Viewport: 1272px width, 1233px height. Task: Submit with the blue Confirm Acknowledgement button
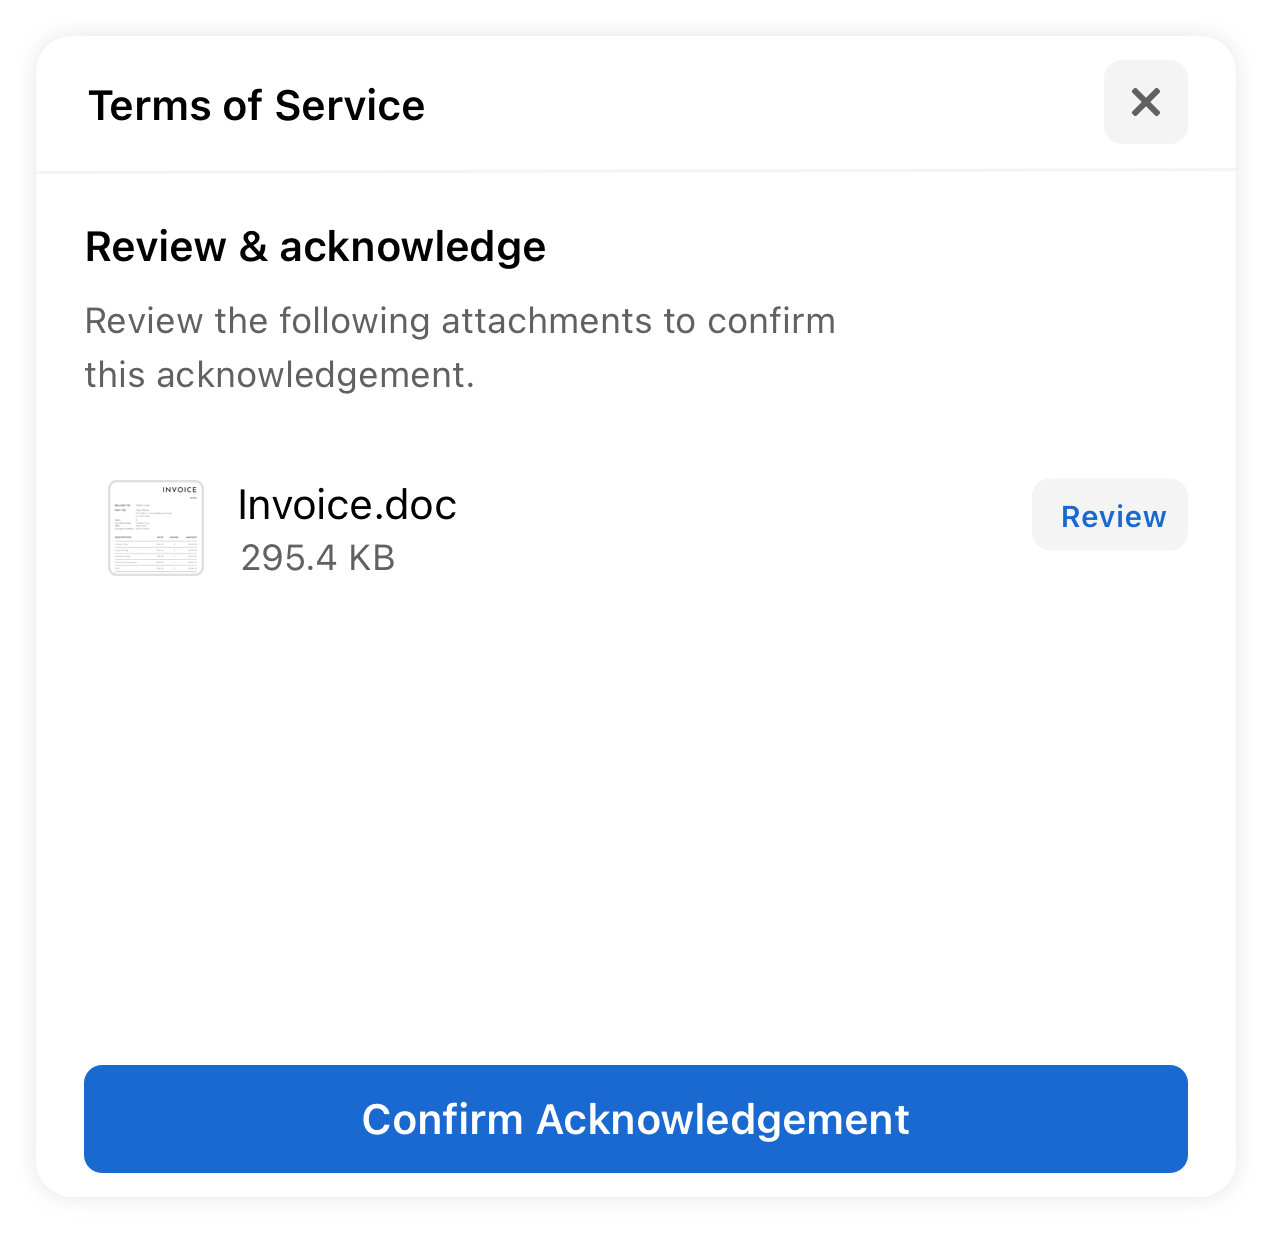coord(636,1119)
